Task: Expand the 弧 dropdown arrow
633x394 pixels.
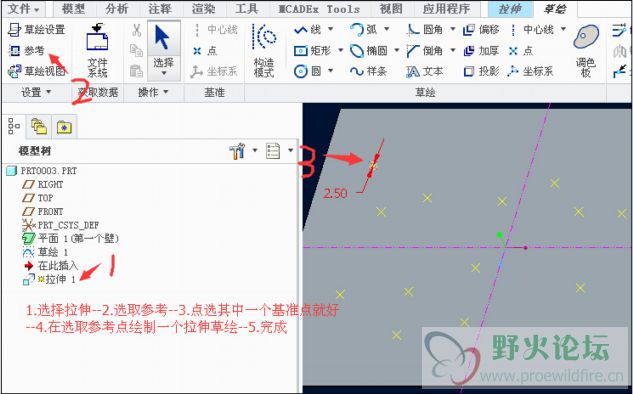Action: pyautogui.click(x=387, y=29)
